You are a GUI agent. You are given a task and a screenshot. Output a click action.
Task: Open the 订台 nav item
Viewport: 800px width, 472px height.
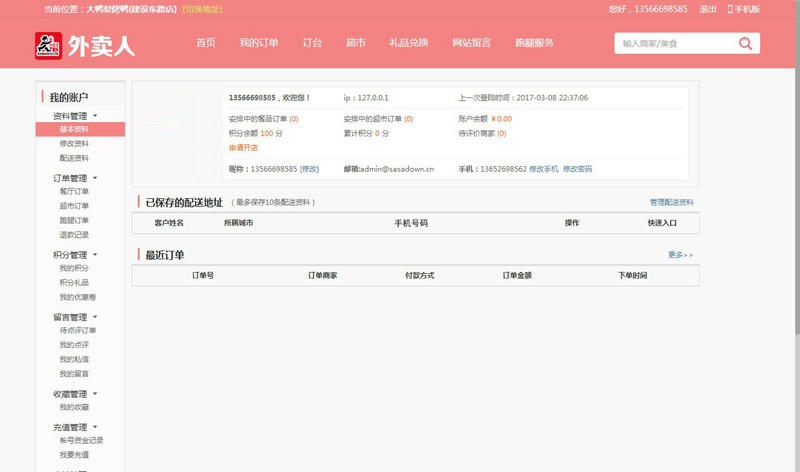coord(312,43)
